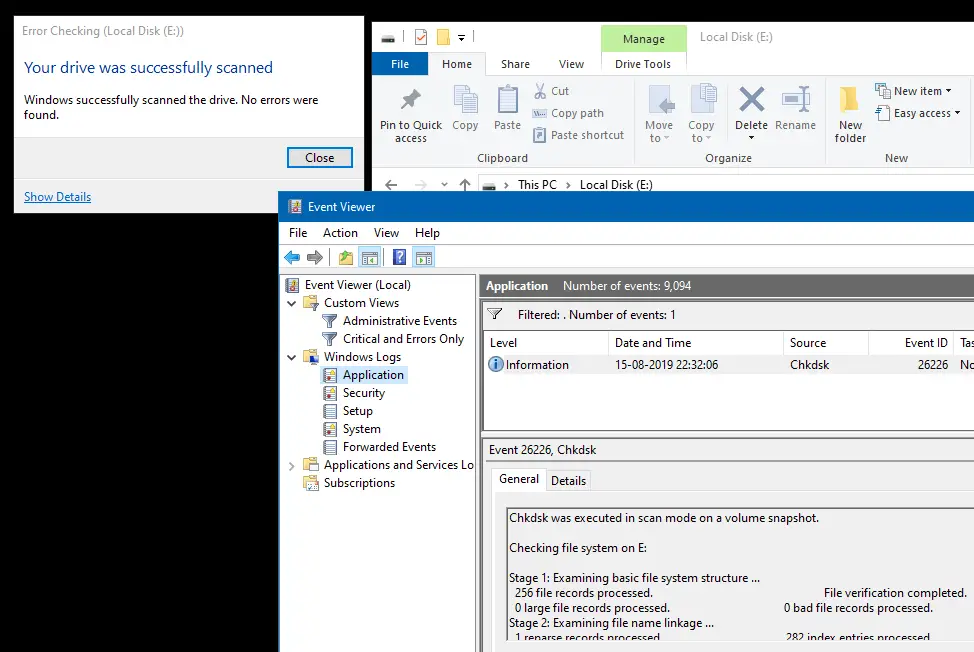Click drive icon at start of address bar
The height and width of the screenshot is (652, 974).
coord(489,186)
